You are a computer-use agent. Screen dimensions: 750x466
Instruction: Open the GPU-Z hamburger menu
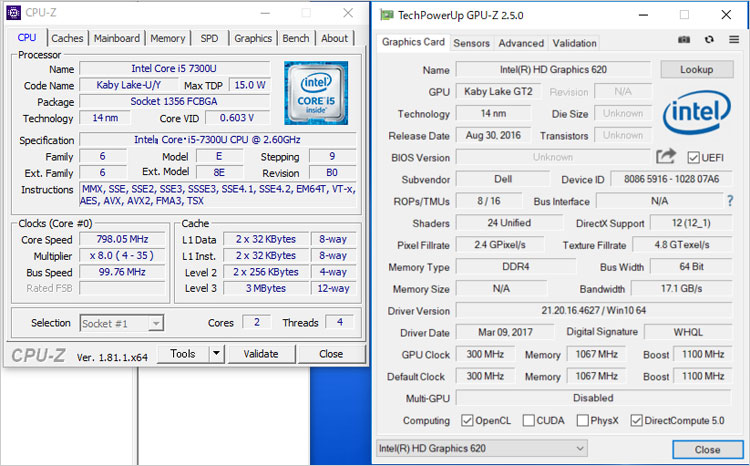point(734,39)
